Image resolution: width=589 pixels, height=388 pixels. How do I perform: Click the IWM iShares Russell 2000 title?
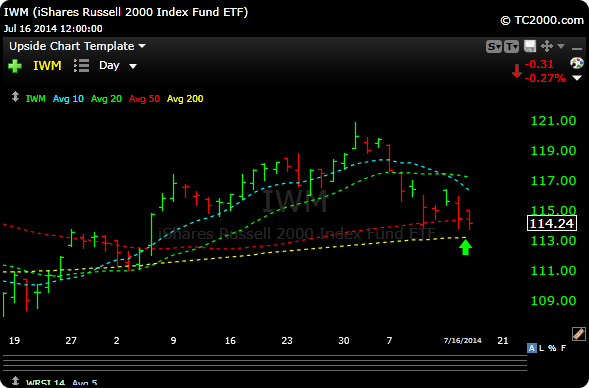tap(126, 12)
